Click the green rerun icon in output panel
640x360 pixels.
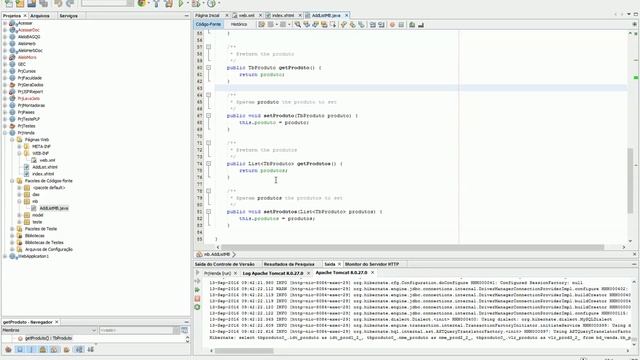pyautogui.click(x=198, y=289)
